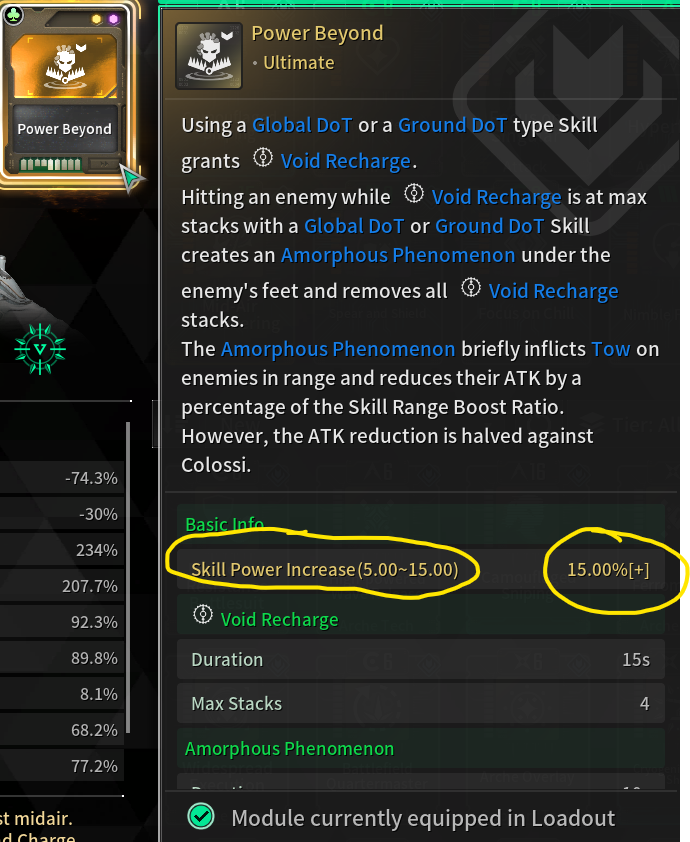Image resolution: width=690 pixels, height=842 pixels.
Task: Click the Void Recharge icon after "removes all"
Action: pos(471,289)
